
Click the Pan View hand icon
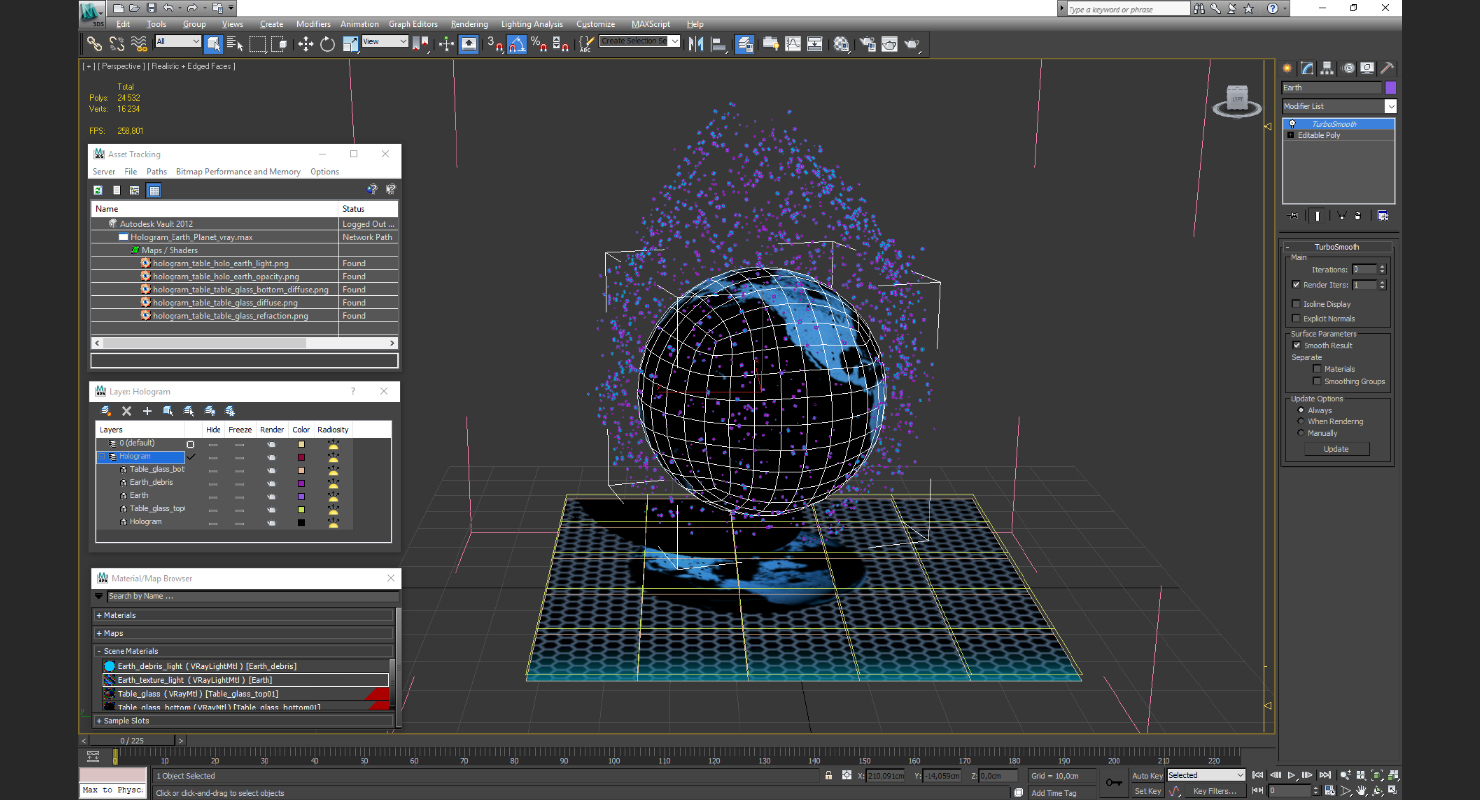[x=1361, y=791]
